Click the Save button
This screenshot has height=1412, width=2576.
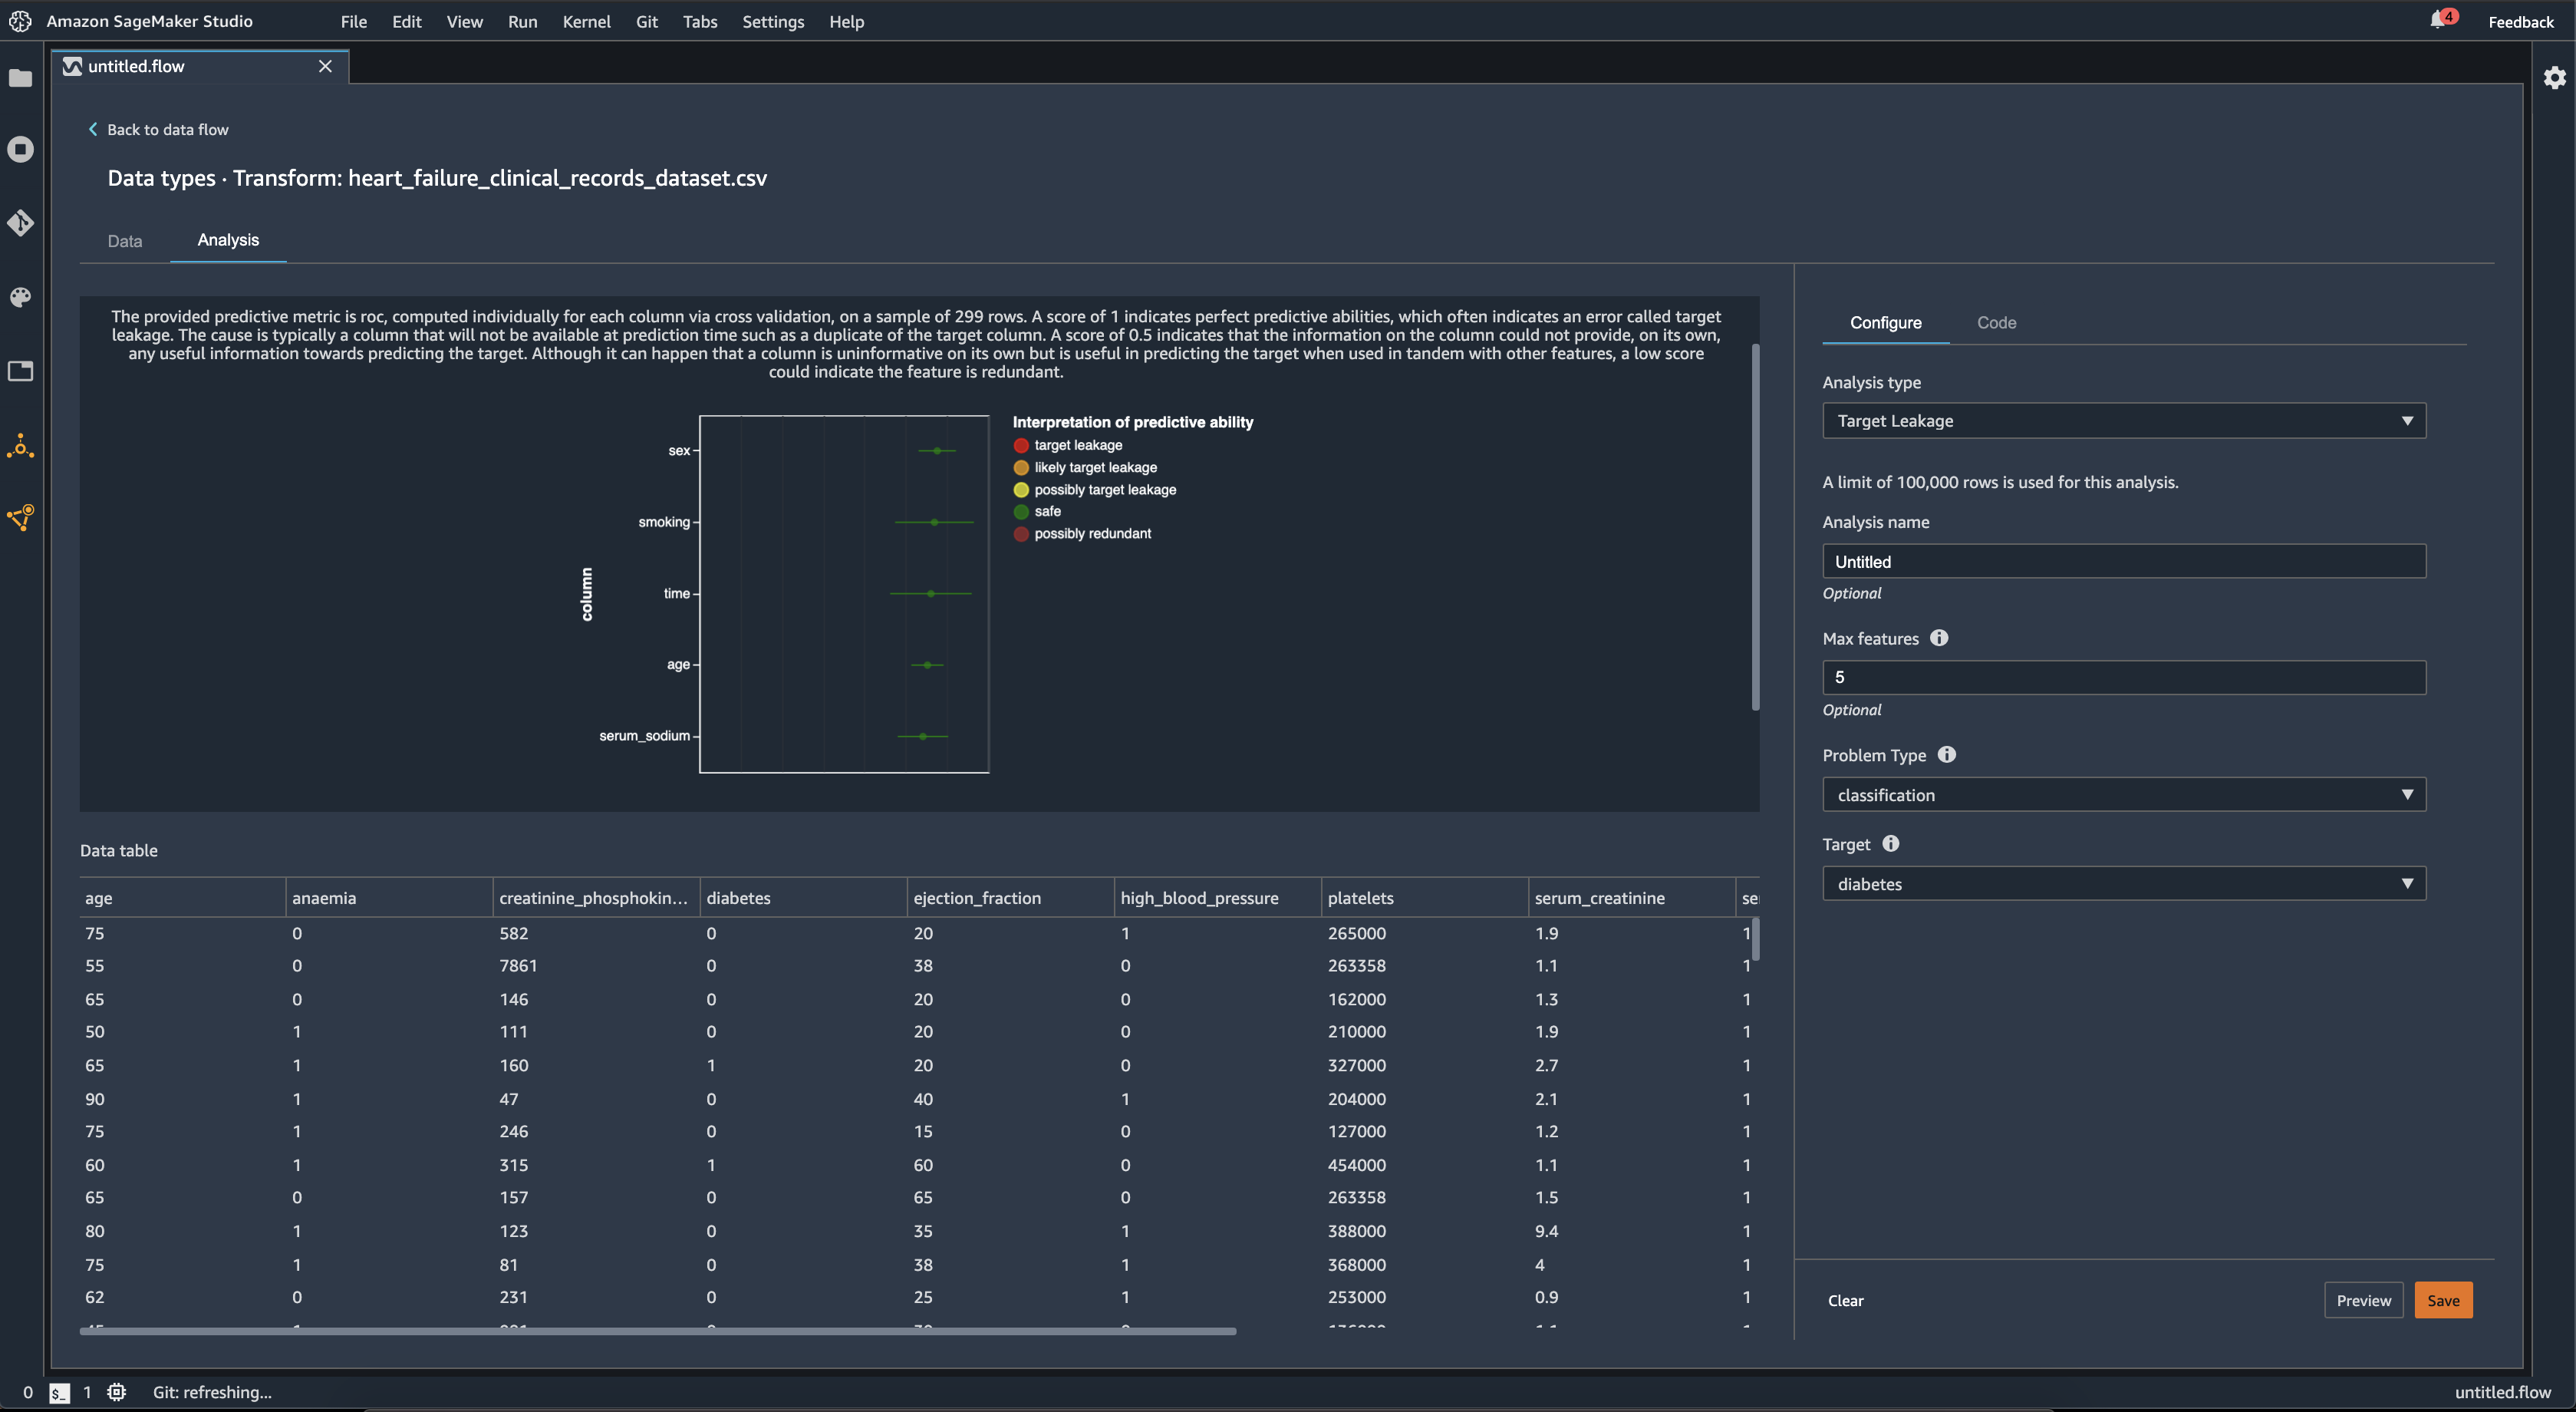pyautogui.click(x=2443, y=1299)
